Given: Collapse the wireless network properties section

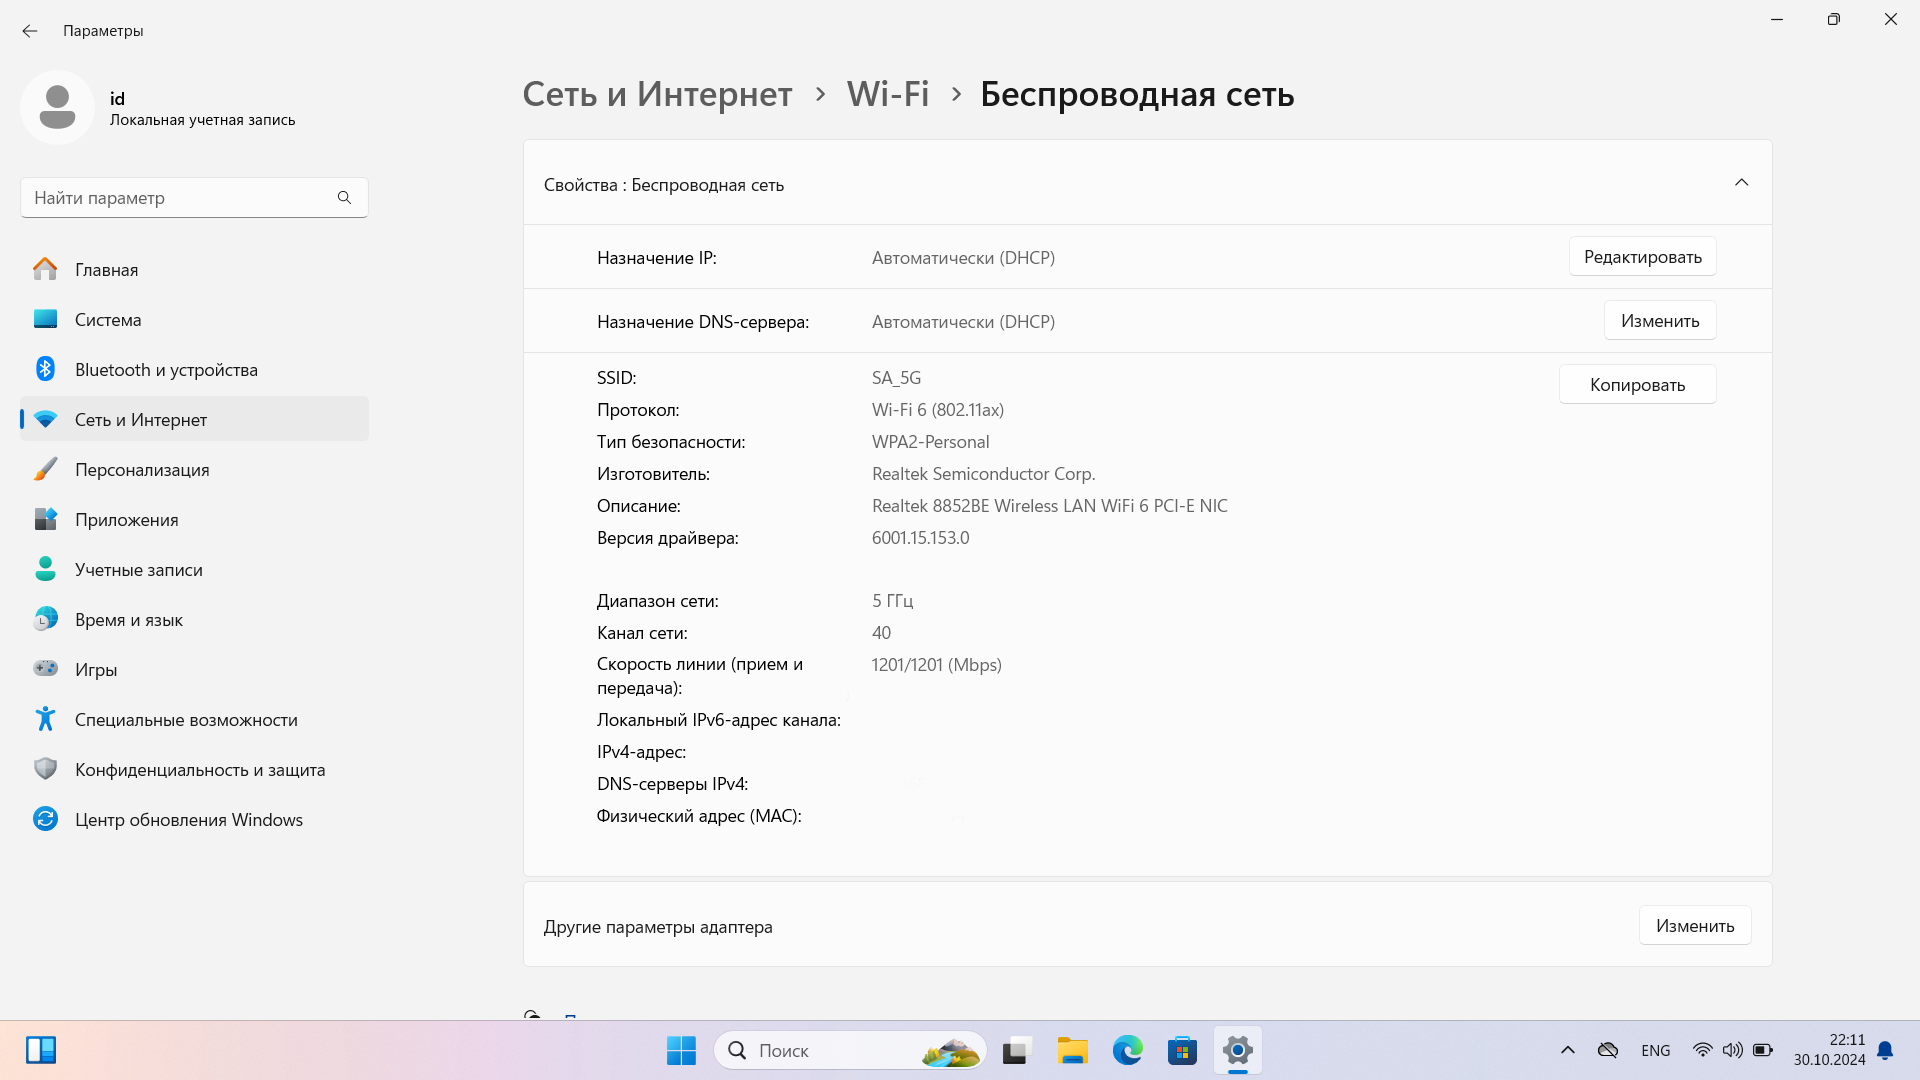Looking at the screenshot, I should 1741,183.
